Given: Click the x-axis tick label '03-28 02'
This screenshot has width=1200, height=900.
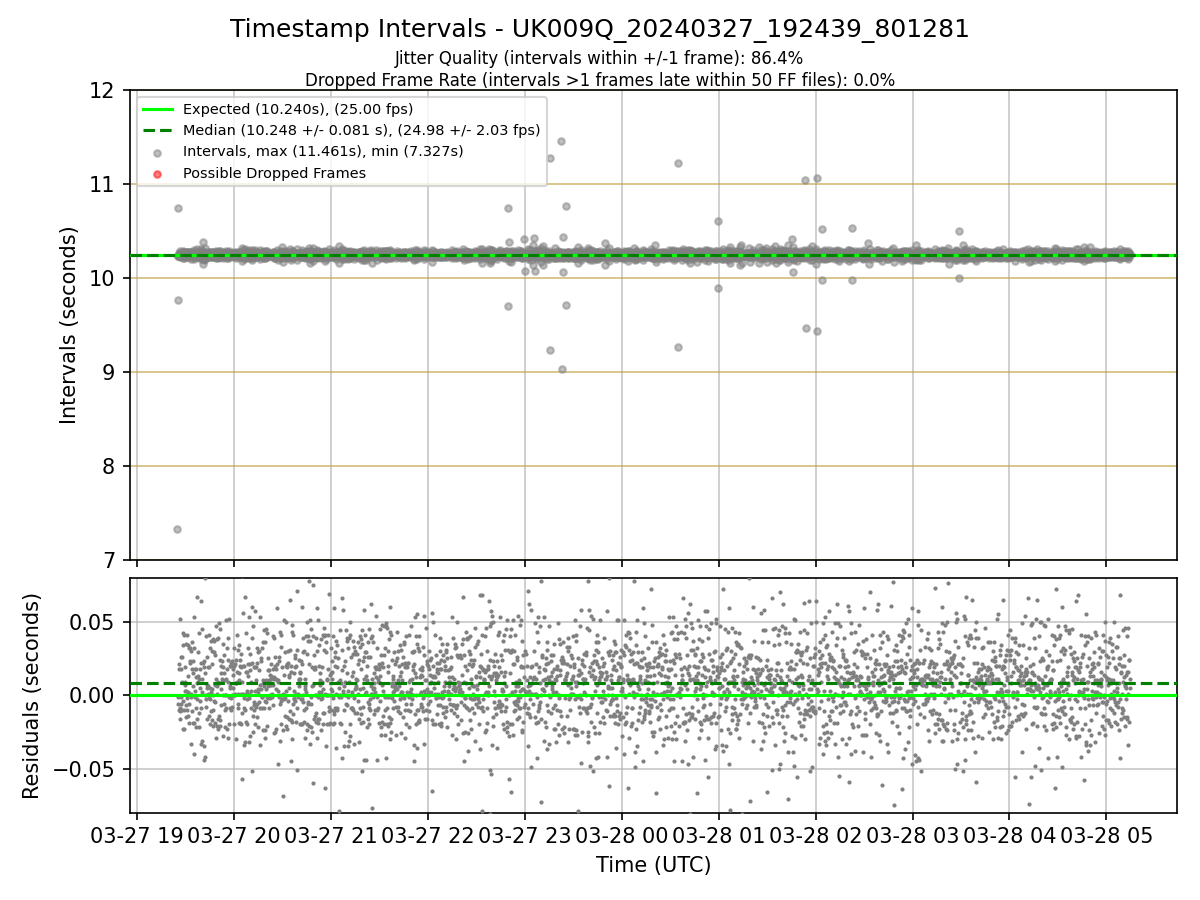Looking at the screenshot, I should (x=815, y=834).
